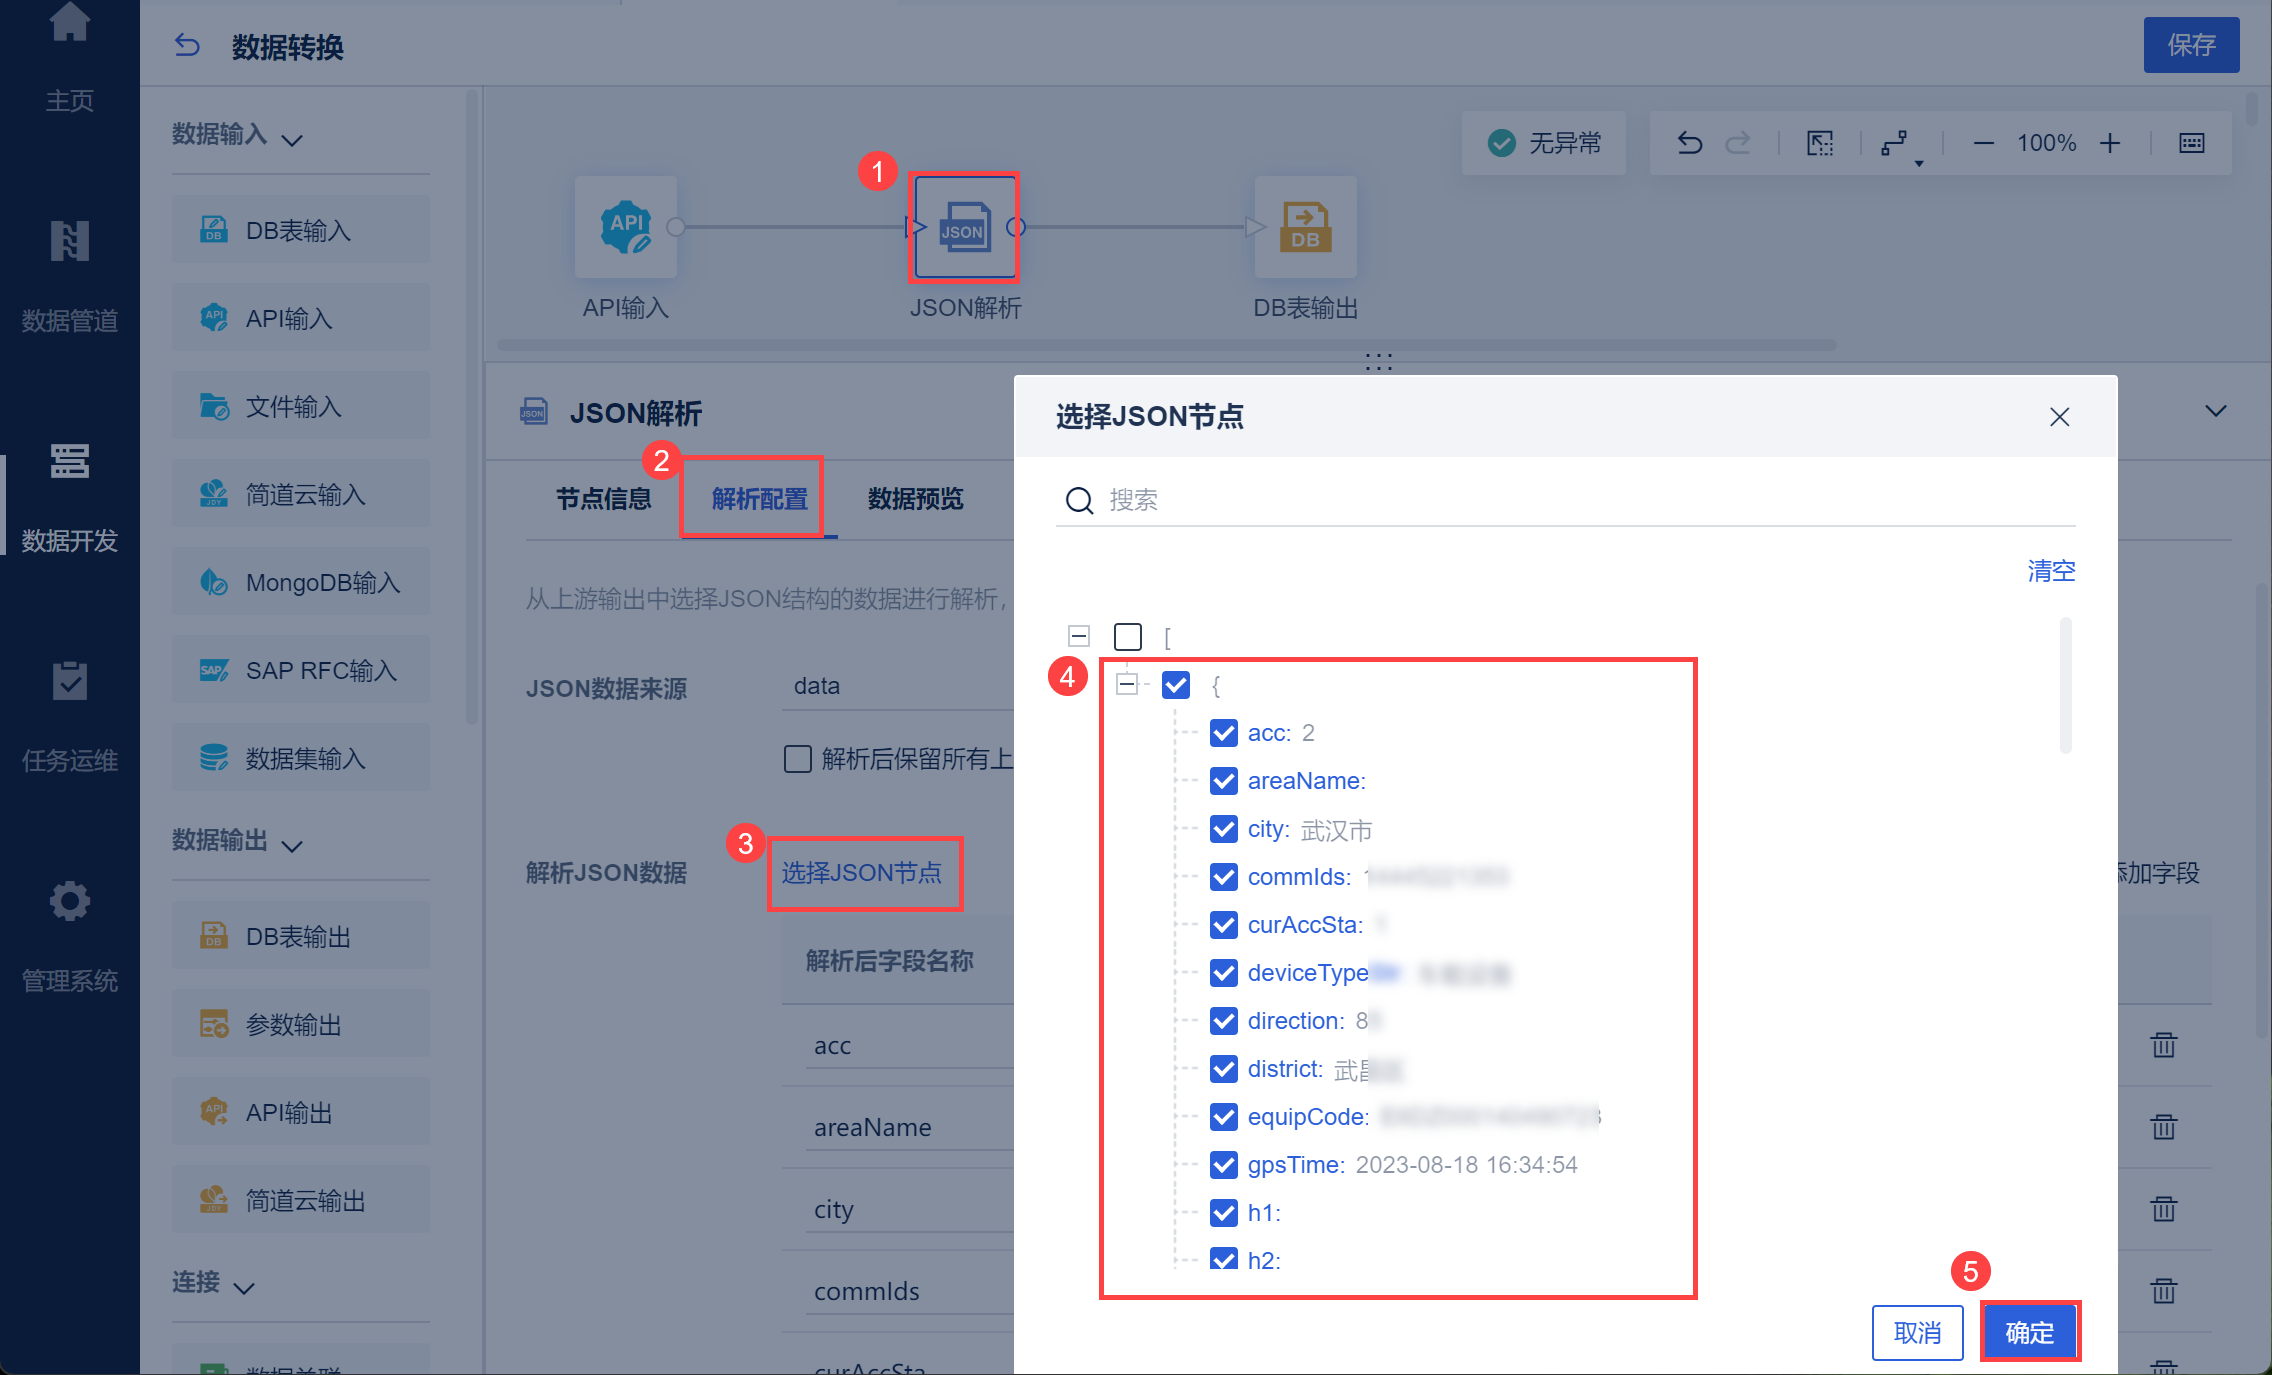This screenshot has width=2272, height=1375.
Task: Switch to the 数据预览 tab
Action: click(x=915, y=499)
